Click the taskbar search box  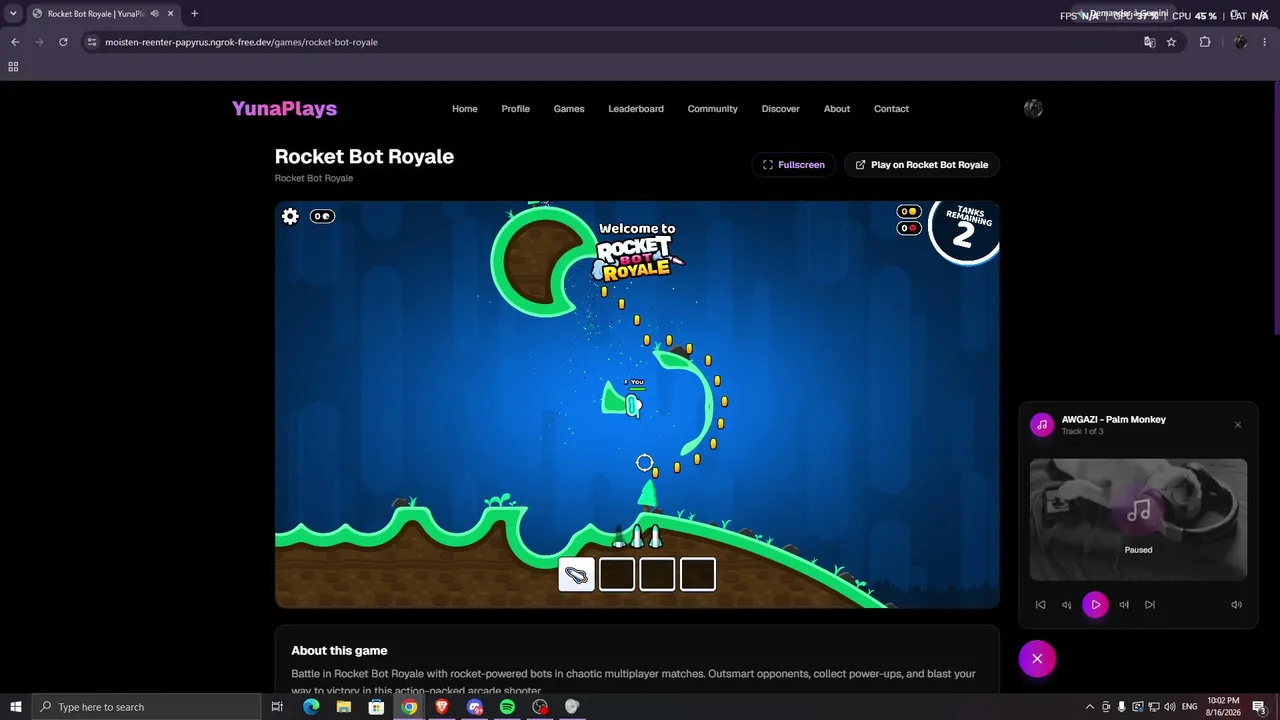147,707
